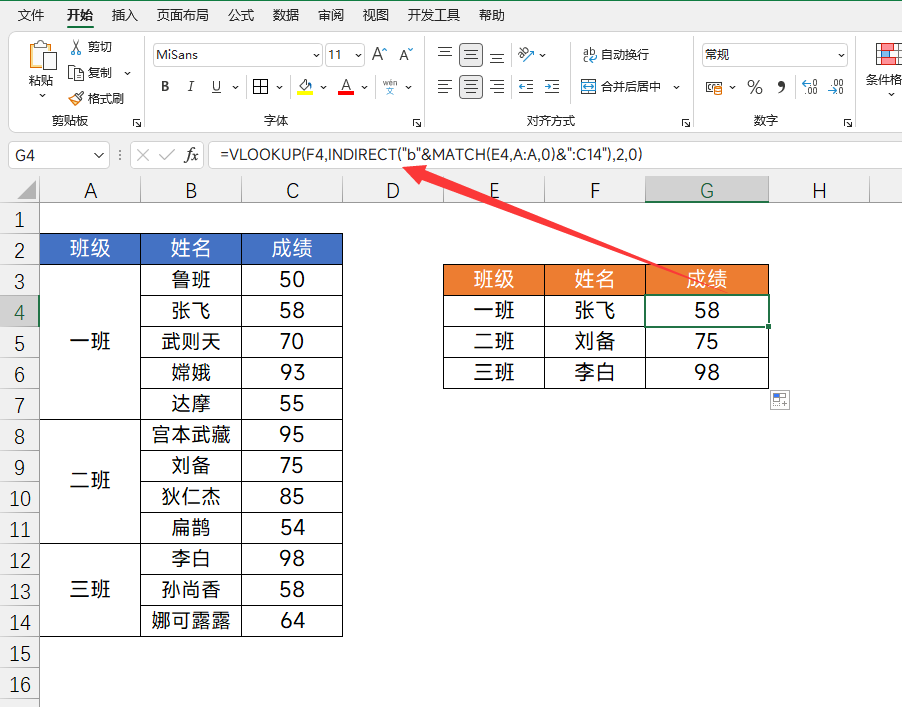Align cell text right
Viewport: 902px width, 707px height.
pos(497,87)
